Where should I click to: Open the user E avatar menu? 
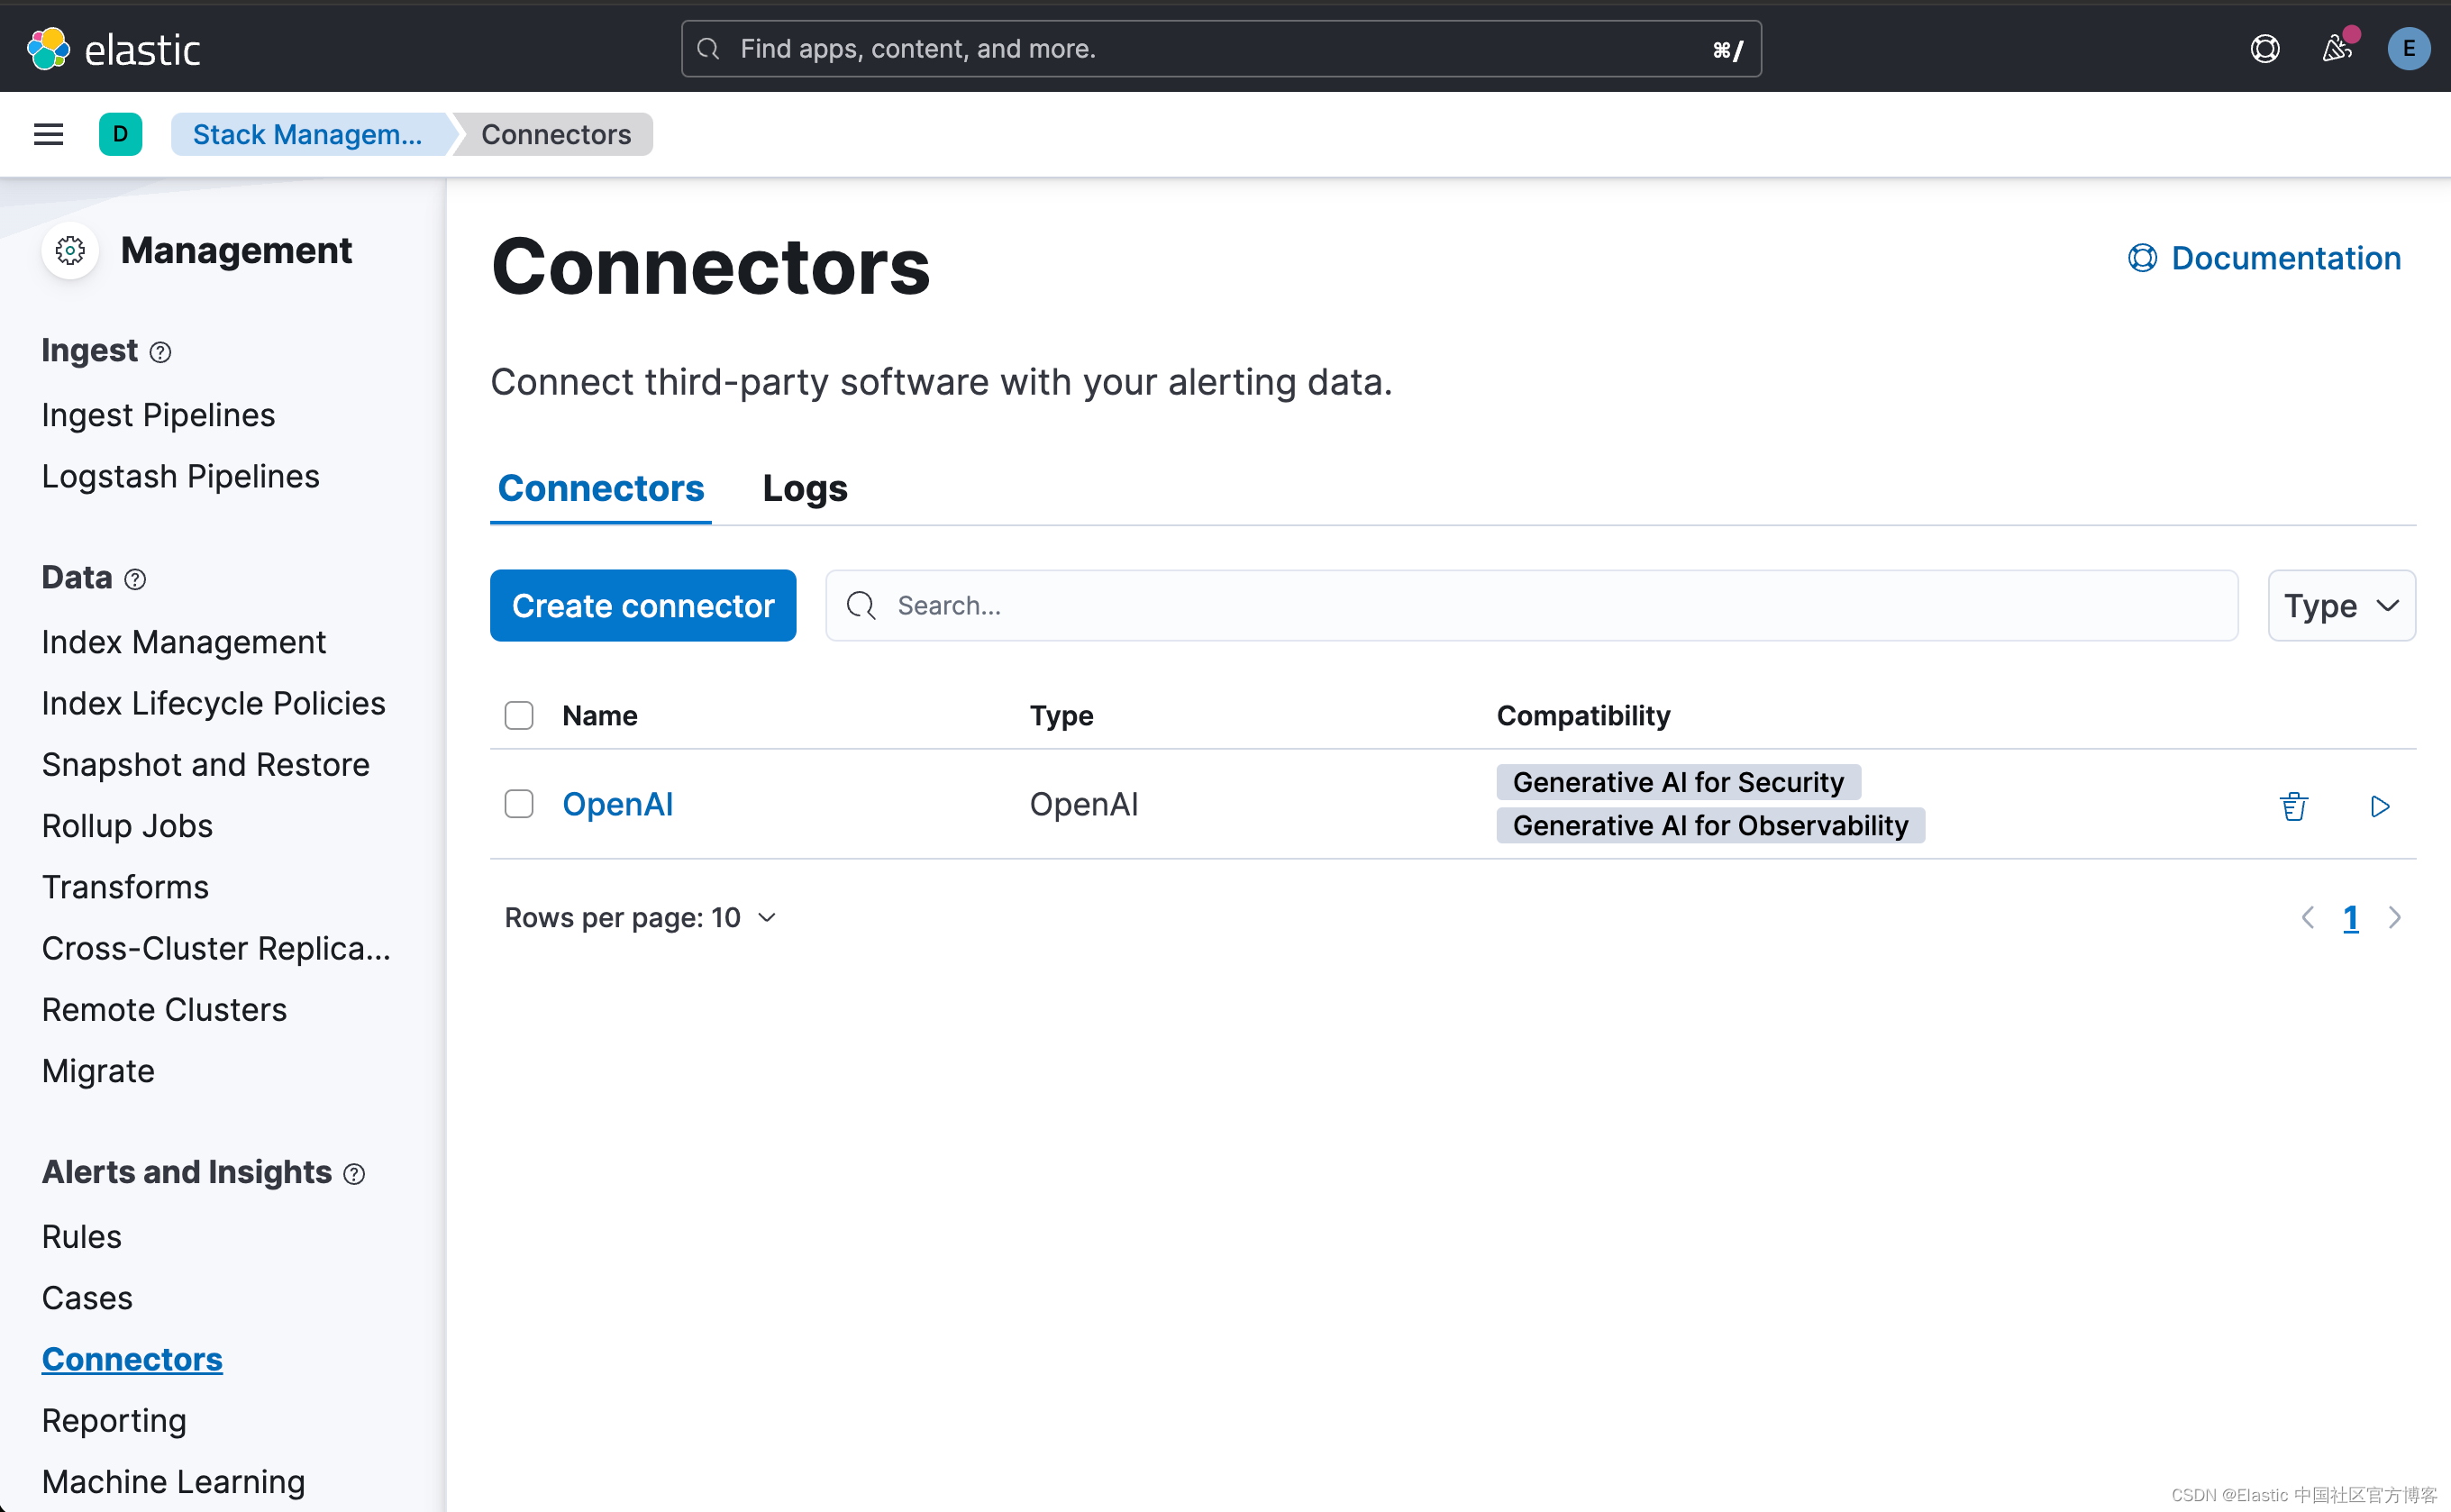click(x=2408, y=49)
